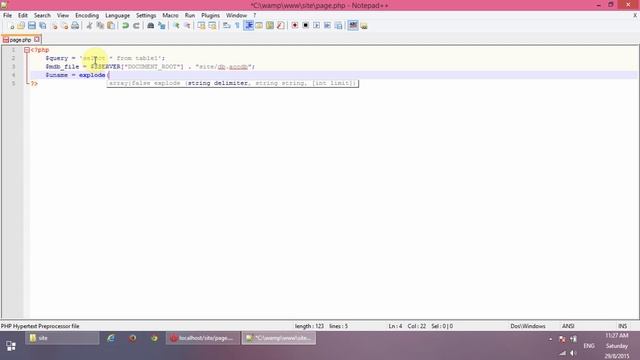The image size is (640, 360).
Task: Start macro recording with red dot
Action: [x=294, y=26]
